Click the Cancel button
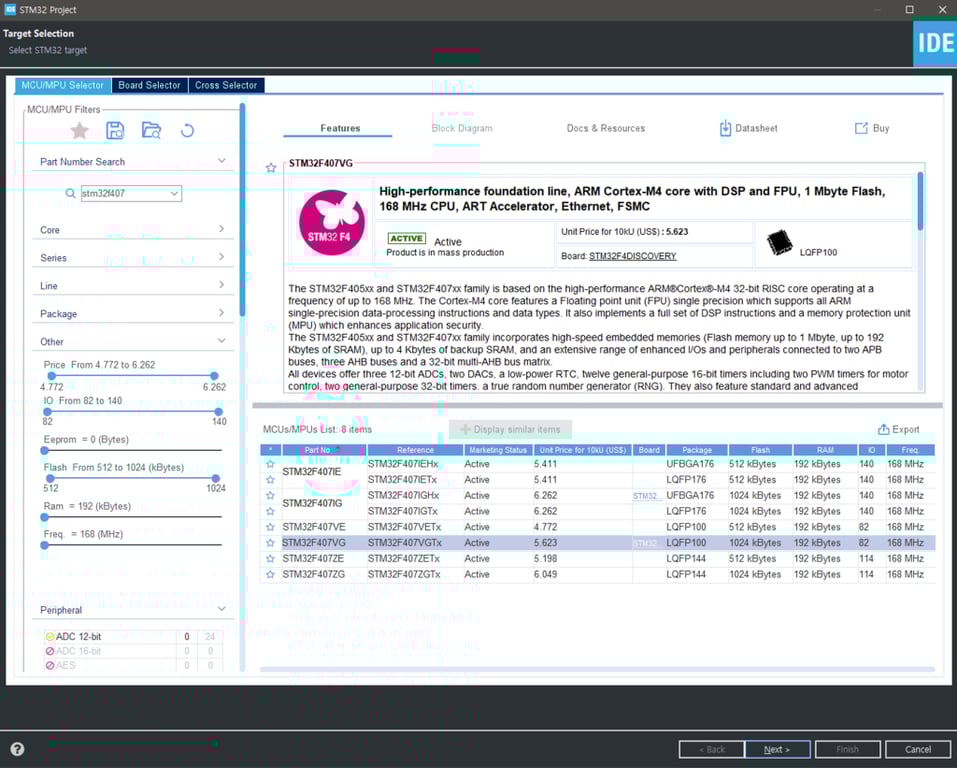 tap(917, 749)
